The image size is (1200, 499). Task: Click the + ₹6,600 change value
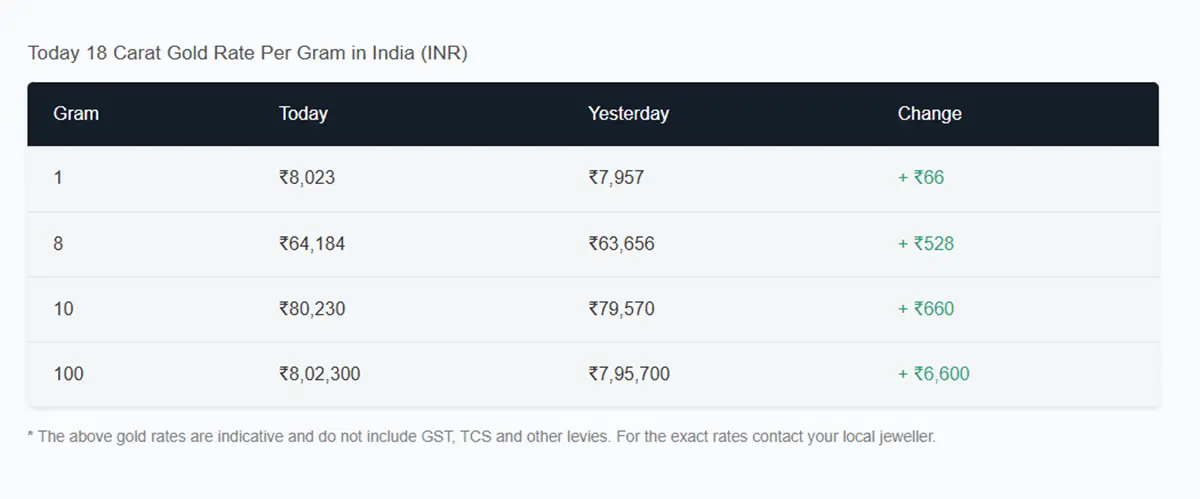(934, 374)
